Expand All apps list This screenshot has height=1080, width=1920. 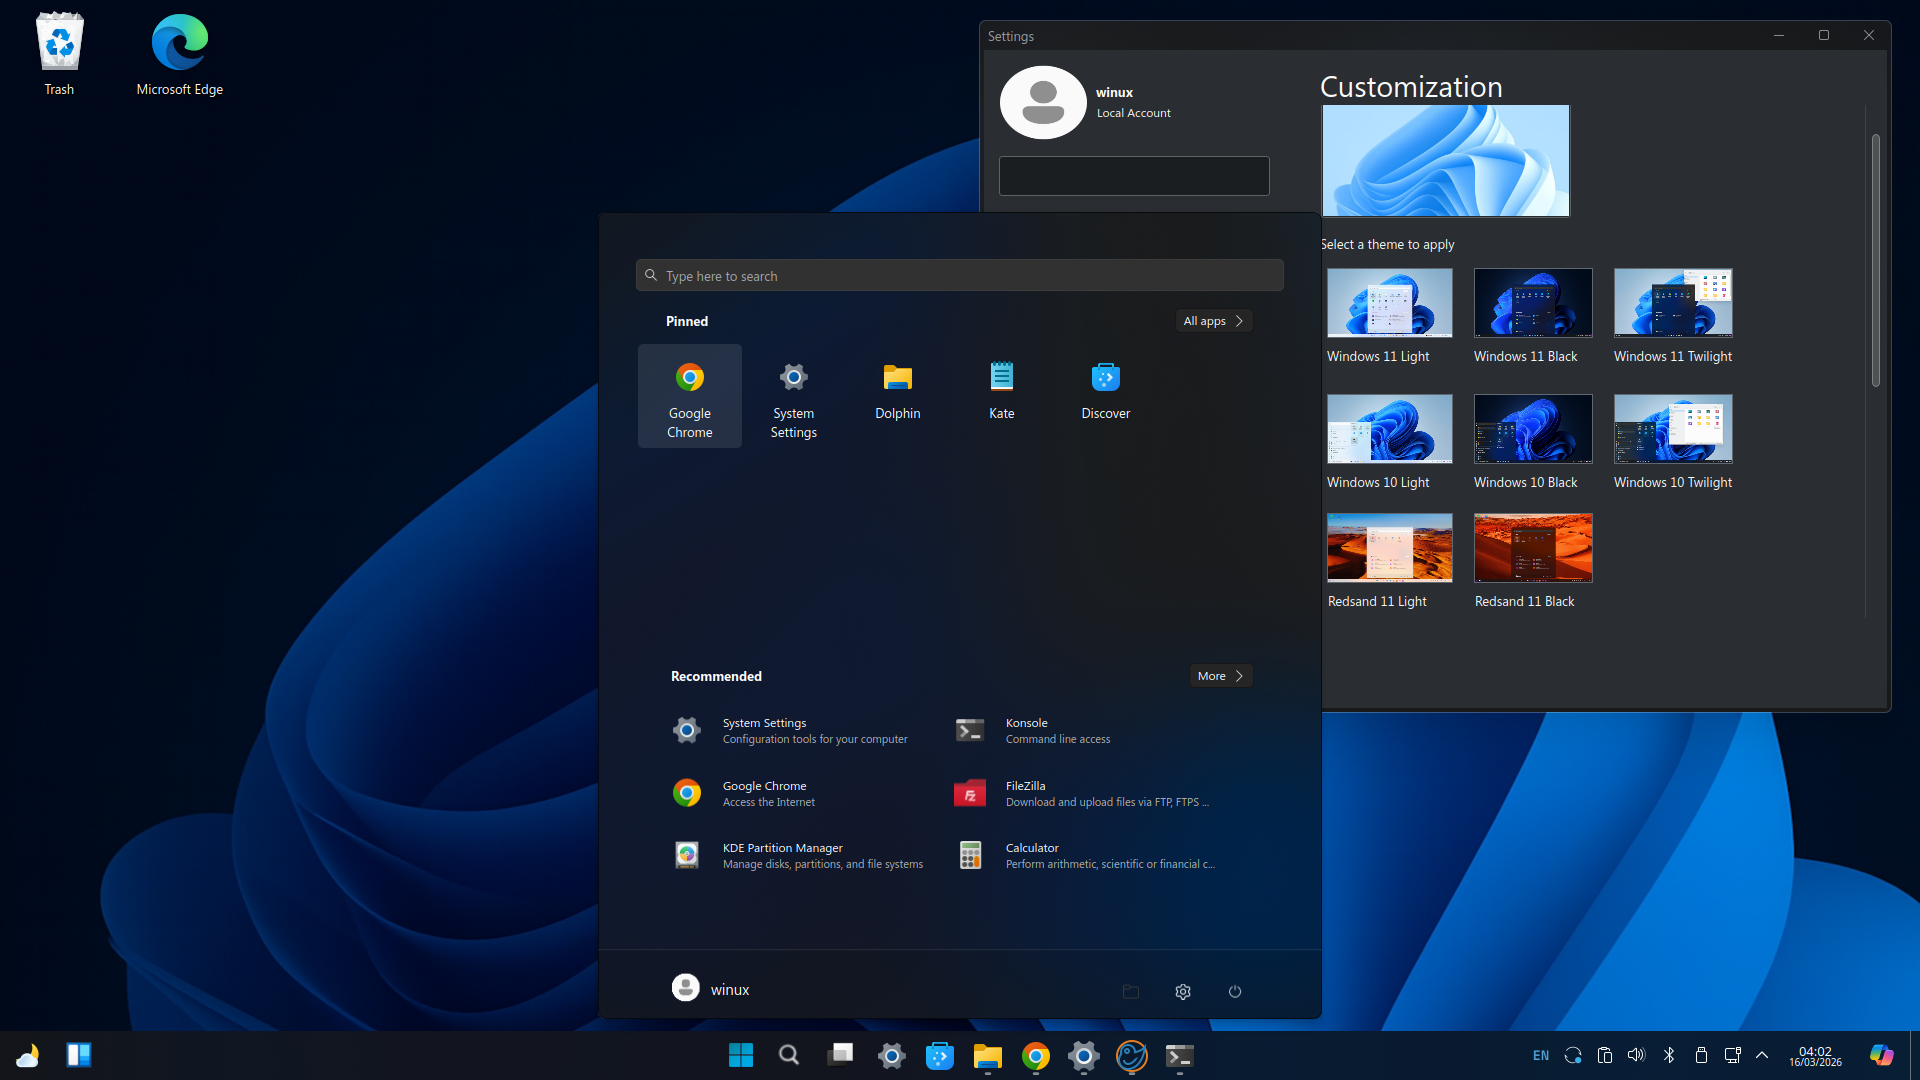tap(1213, 321)
